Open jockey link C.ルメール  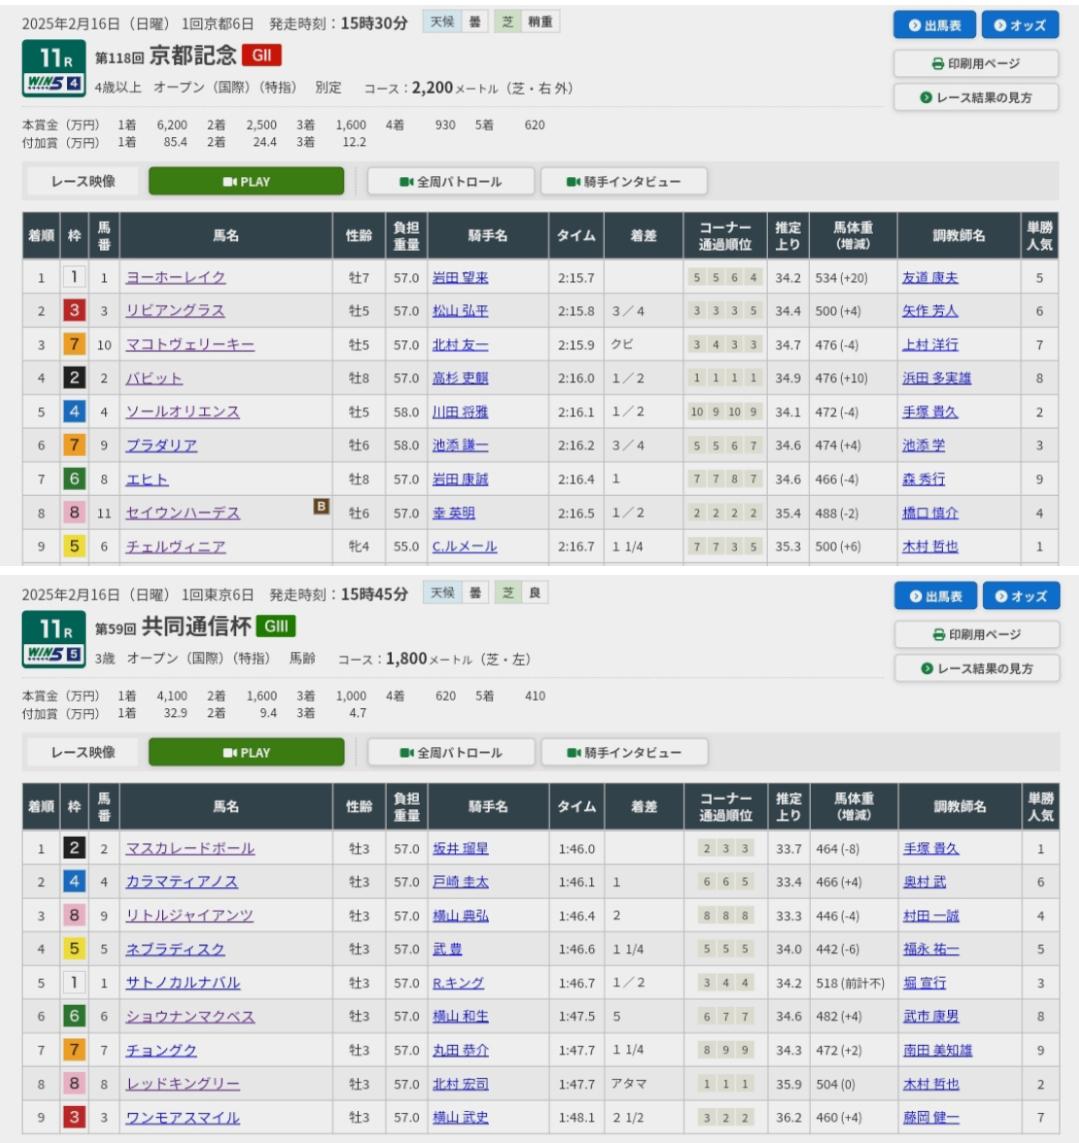[464, 547]
